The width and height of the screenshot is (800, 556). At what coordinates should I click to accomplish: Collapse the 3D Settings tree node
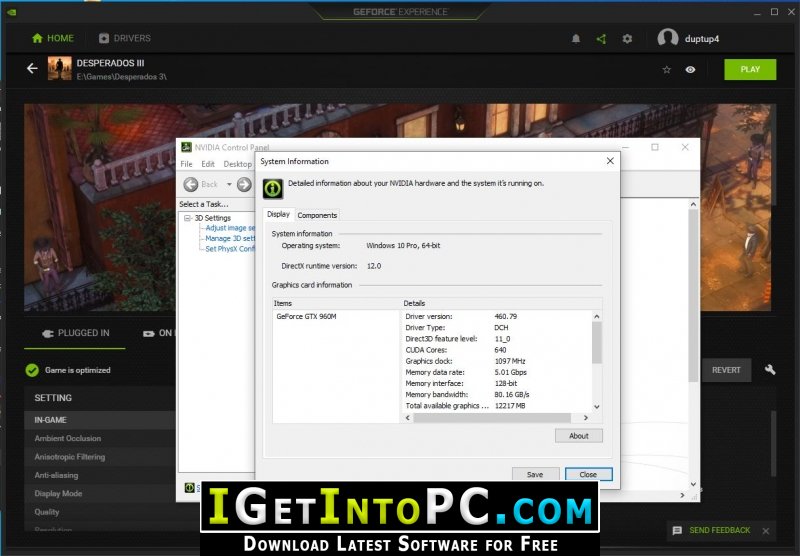pos(187,218)
